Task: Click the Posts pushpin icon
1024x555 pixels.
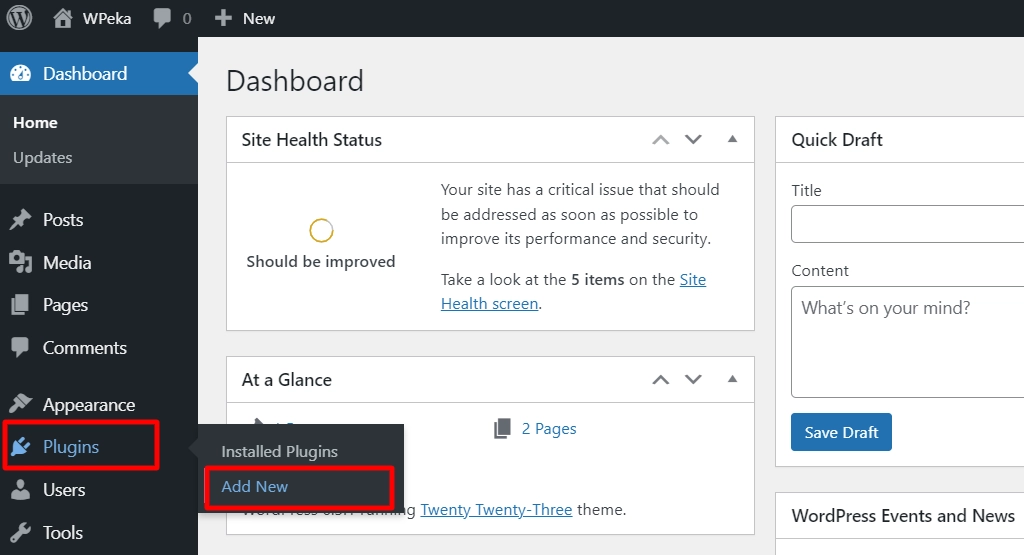Action: tap(20, 220)
